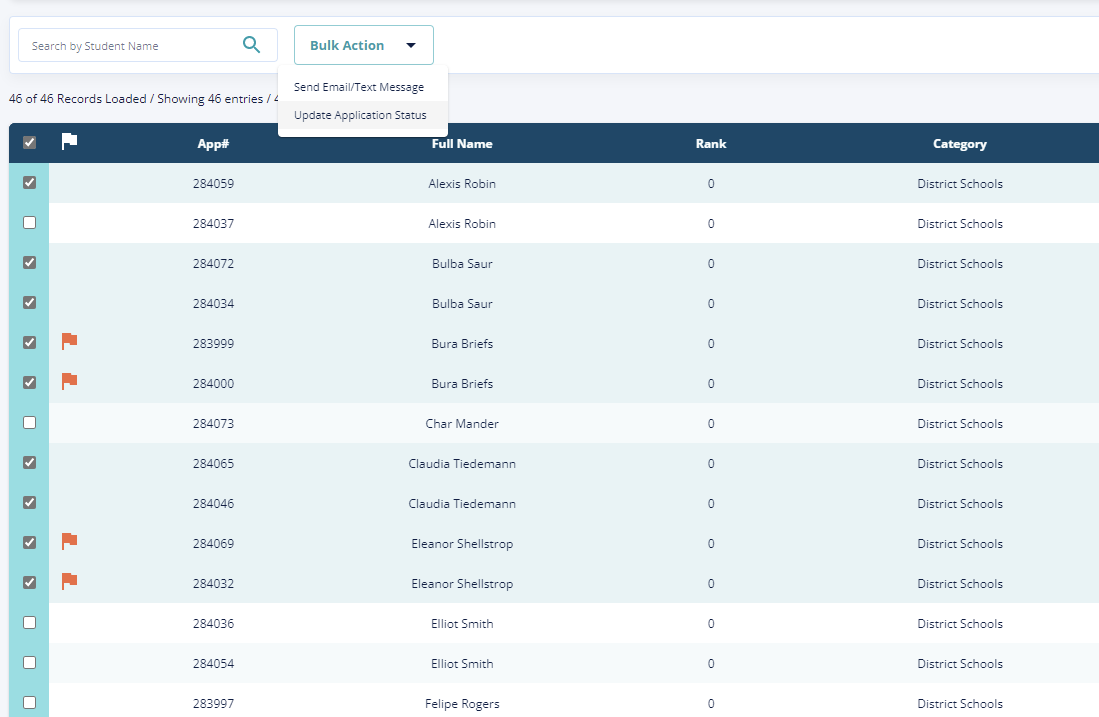This screenshot has height=717, width=1099.
Task: Click the Bulk Action dropdown arrow
Action: click(x=410, y=46)
